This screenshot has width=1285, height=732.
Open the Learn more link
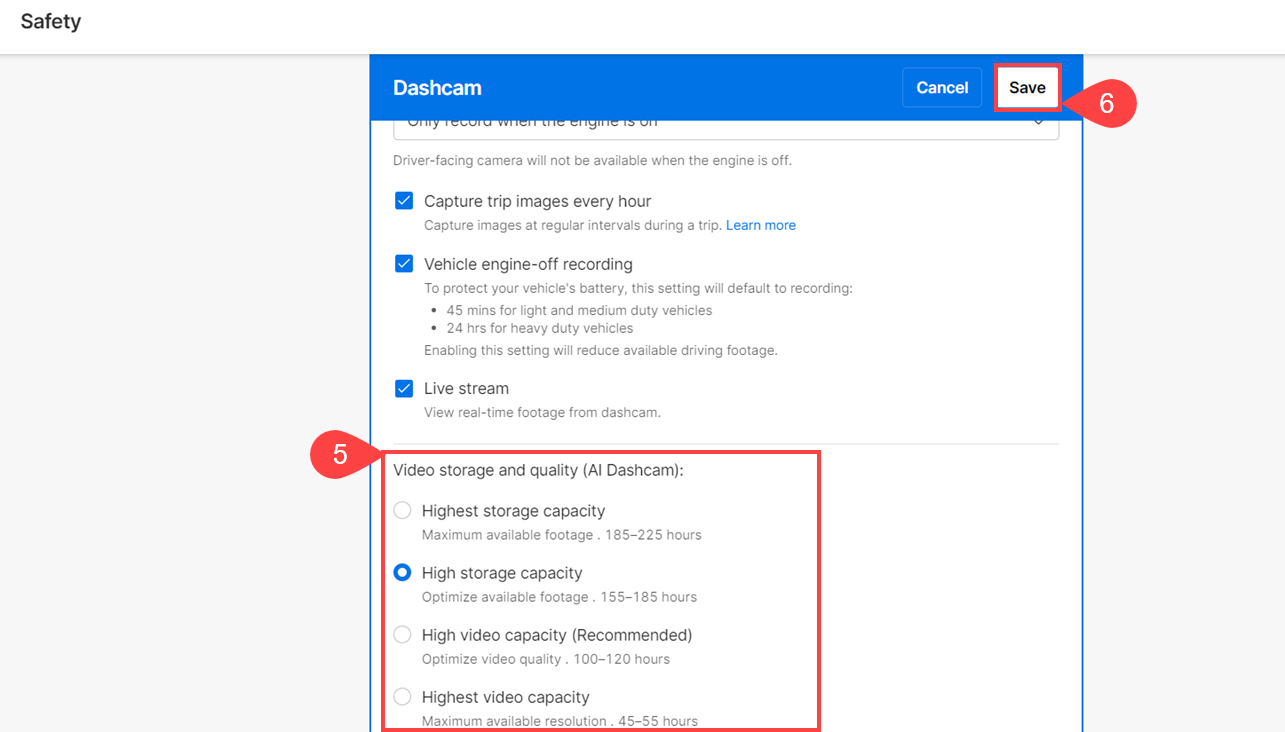761,225
